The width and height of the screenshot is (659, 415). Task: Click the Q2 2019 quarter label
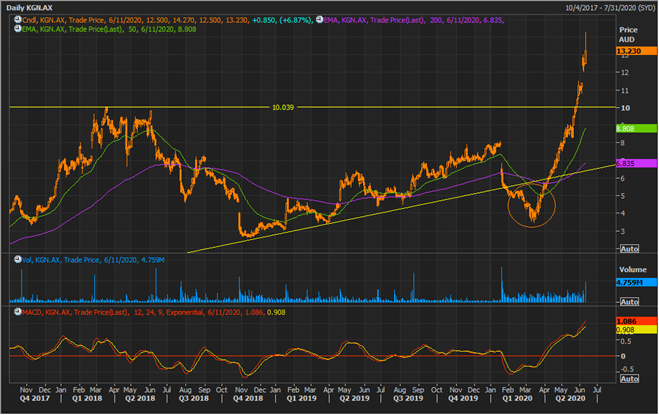pyautogui.click(x=354, y=398)
